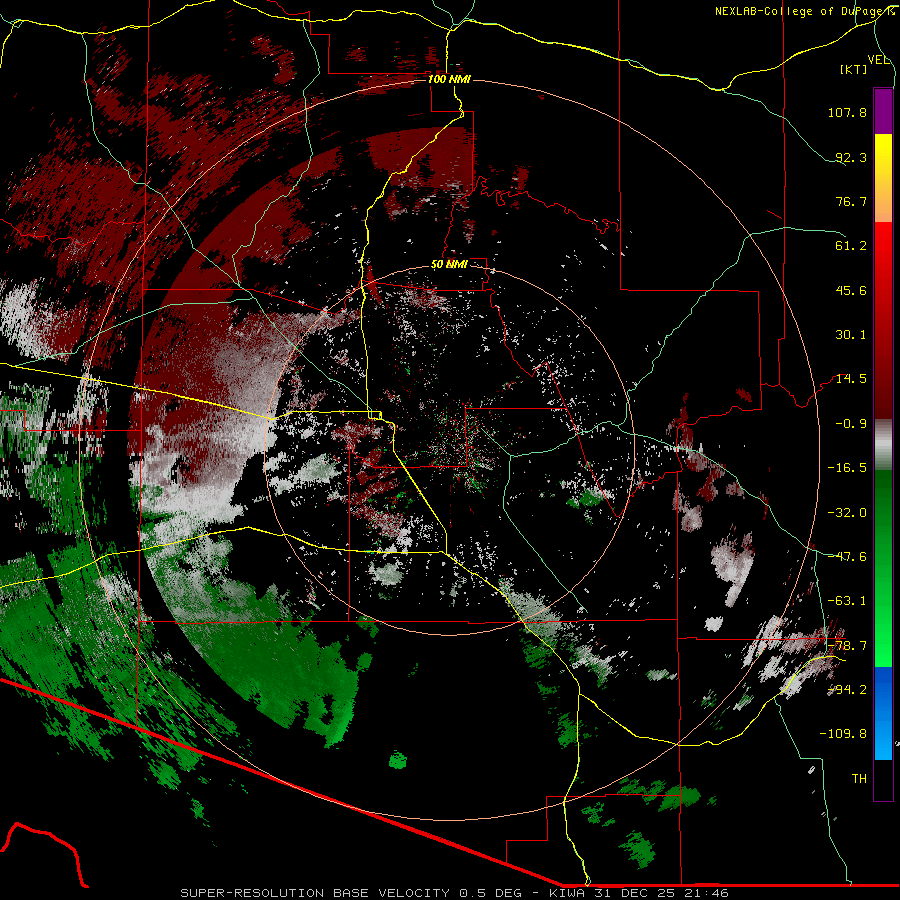The height and width of the screenshot is (900, 900).
Task: Click the Super-Resolution Base Velocity caption text
Action: (x=455, y=893)
